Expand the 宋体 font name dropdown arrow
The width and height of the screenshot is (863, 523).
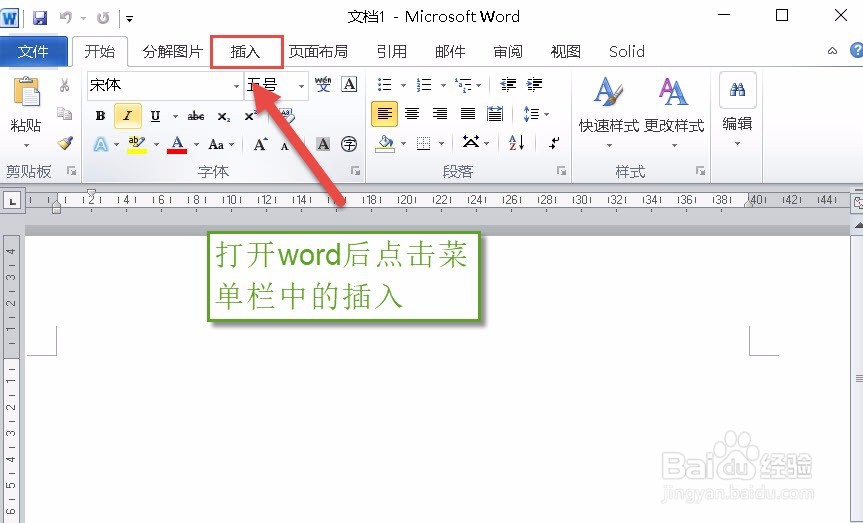point(236,86)
